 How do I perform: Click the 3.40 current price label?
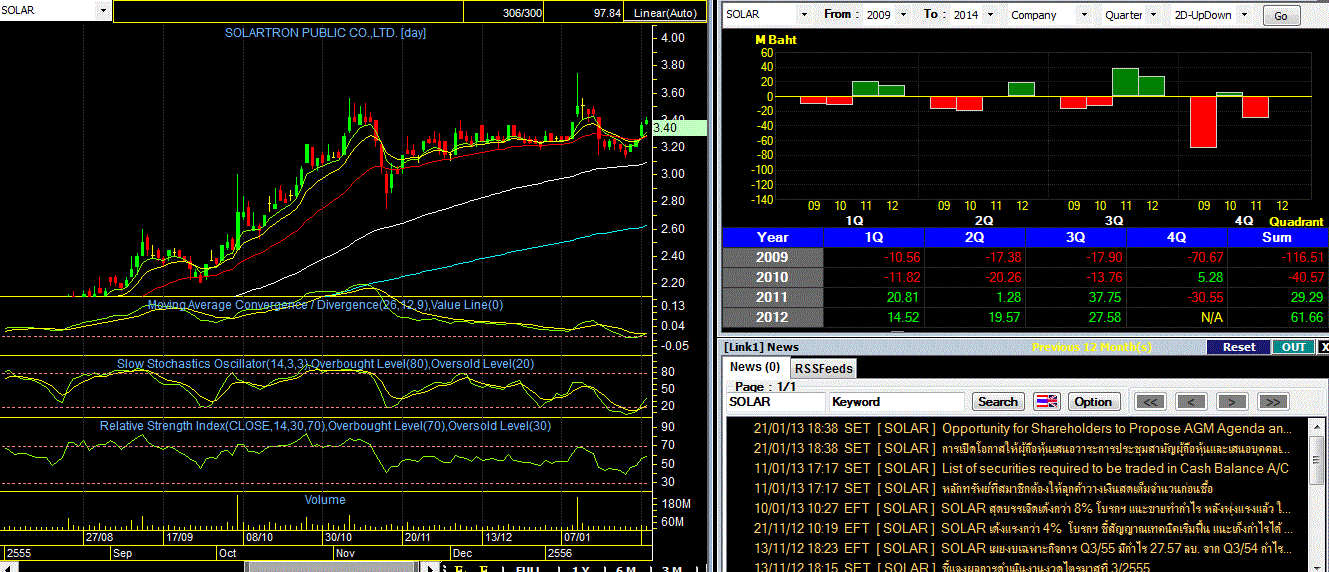(679, 127)
